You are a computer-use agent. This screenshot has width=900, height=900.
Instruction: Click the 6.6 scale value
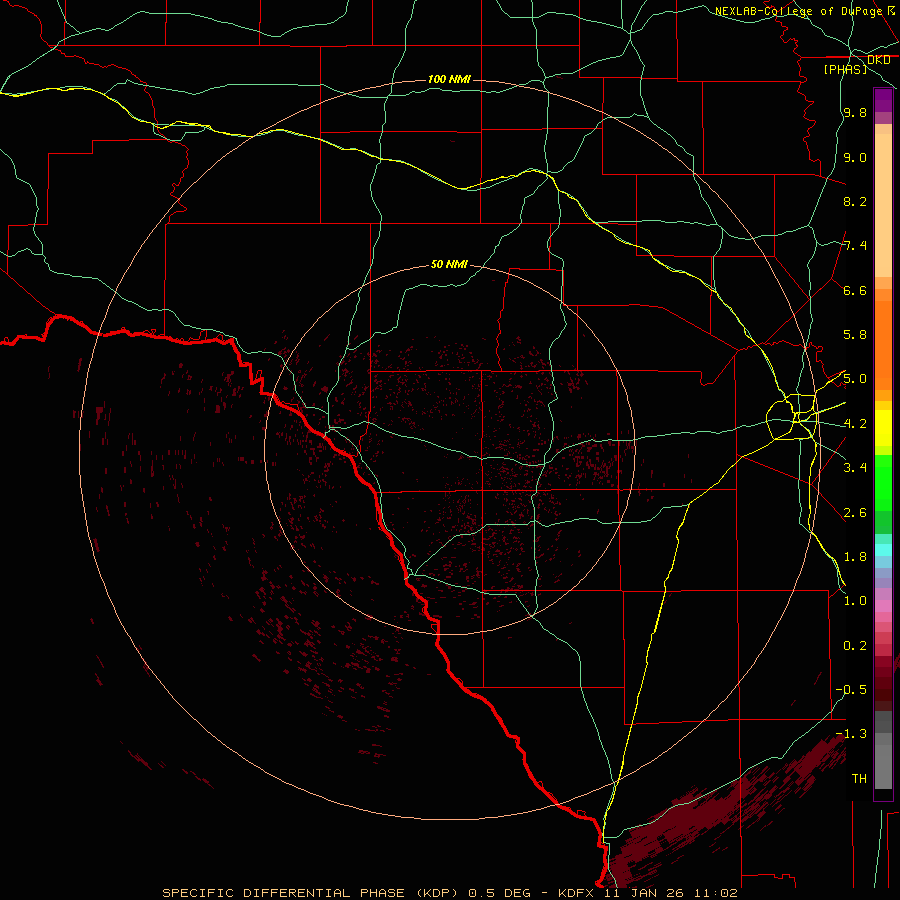855,291
